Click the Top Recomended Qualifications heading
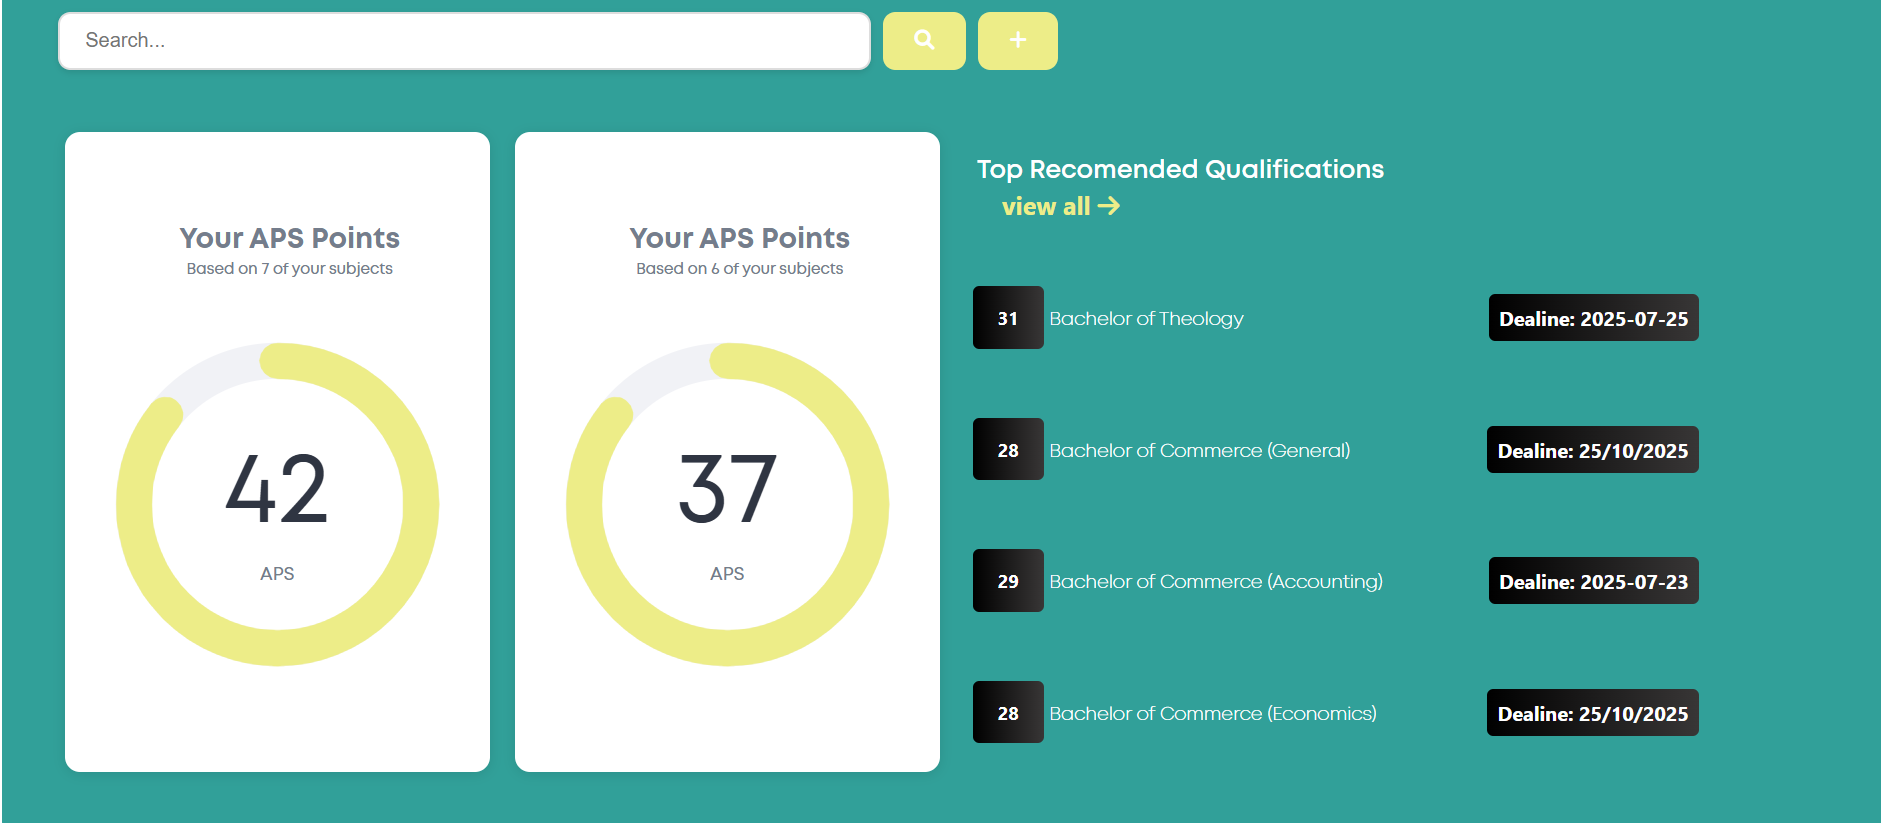The width and height of the screenshot is (1881, 823). click(x=1180, y=169)
